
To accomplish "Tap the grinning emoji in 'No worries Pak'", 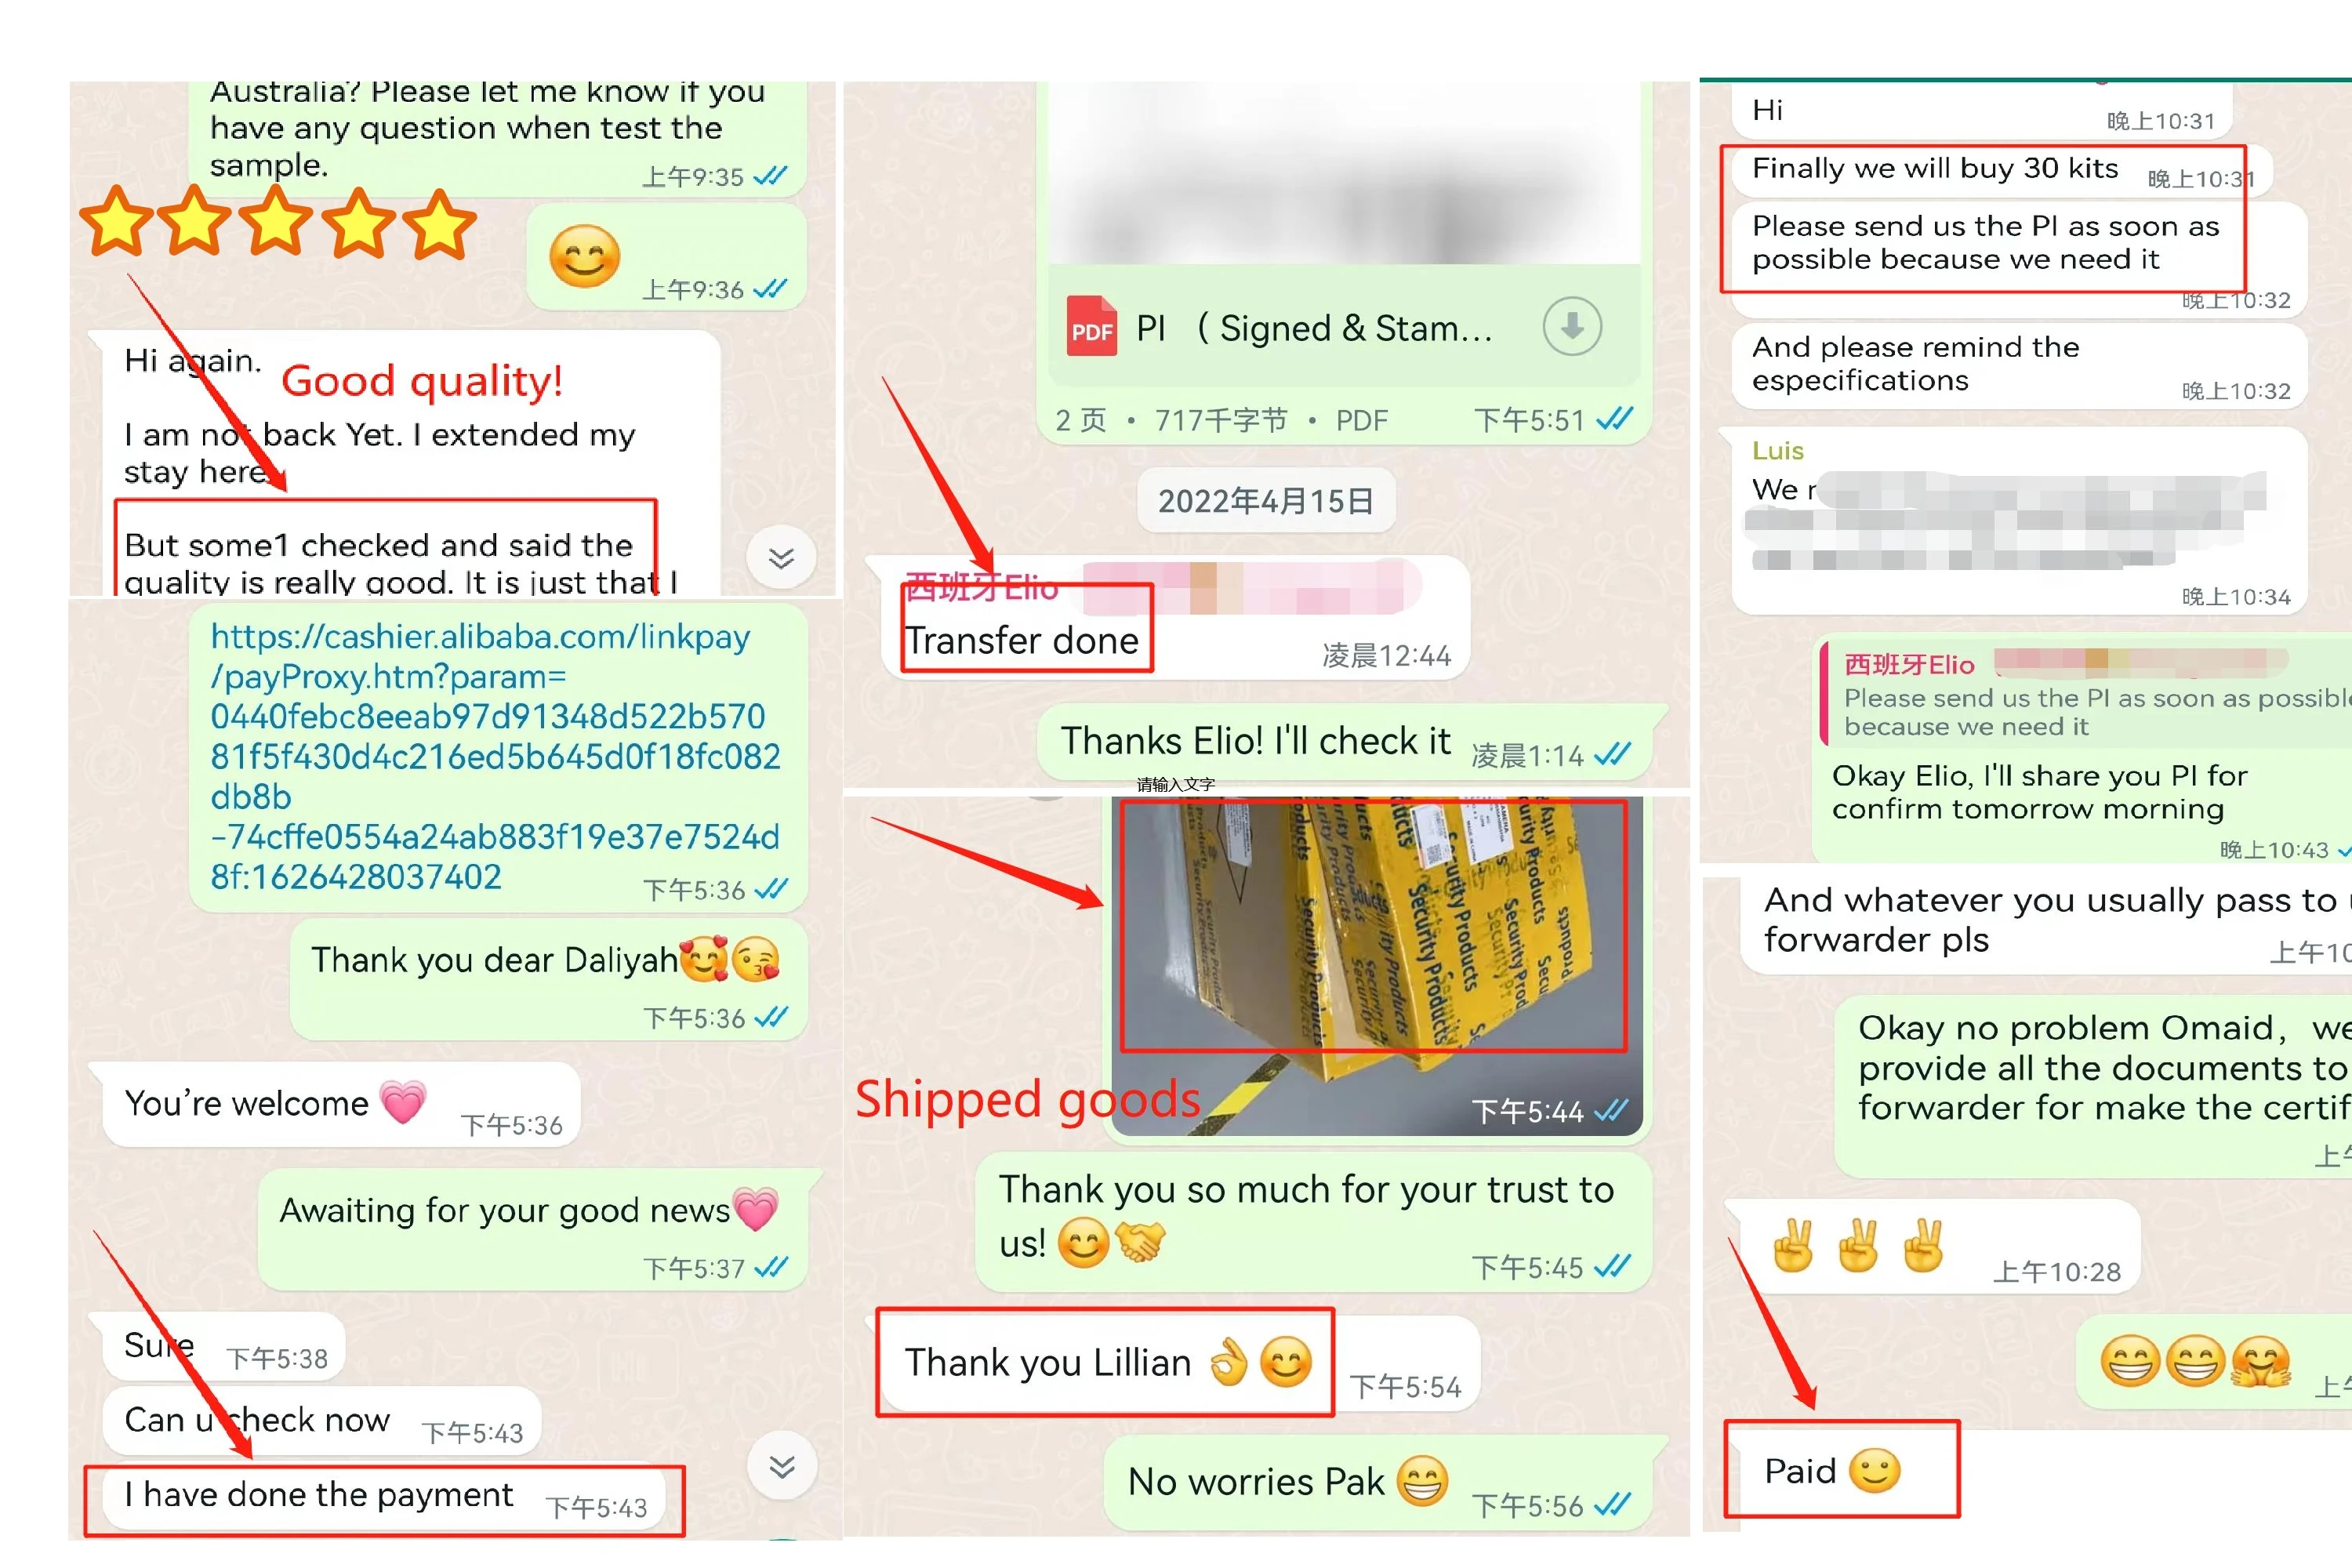I will [x=1421, y=1481].
